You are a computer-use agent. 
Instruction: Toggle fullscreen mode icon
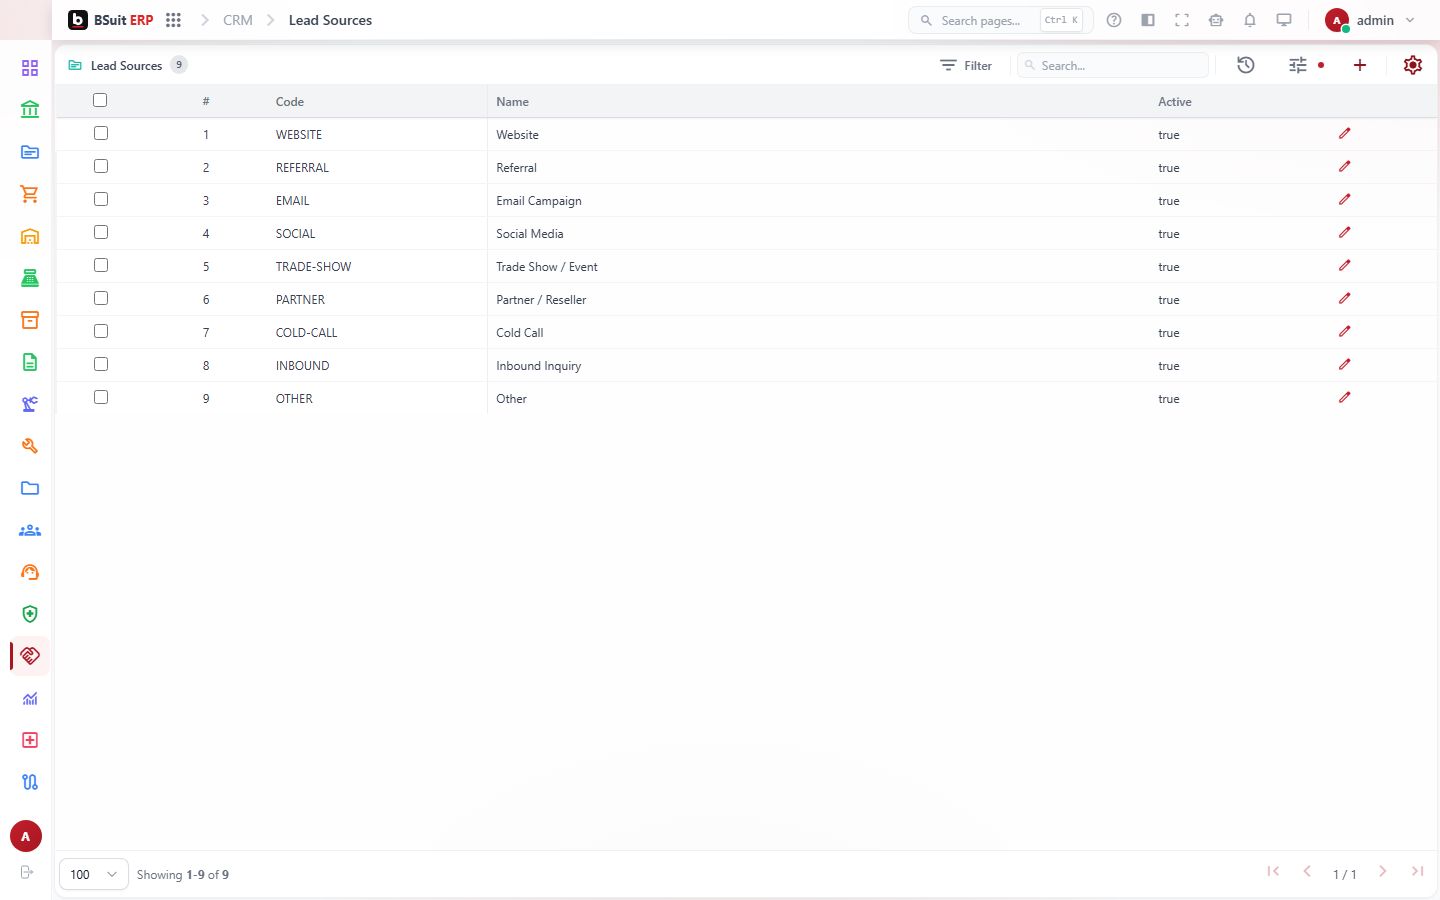pyautogui.click(x=1182, y=20)
